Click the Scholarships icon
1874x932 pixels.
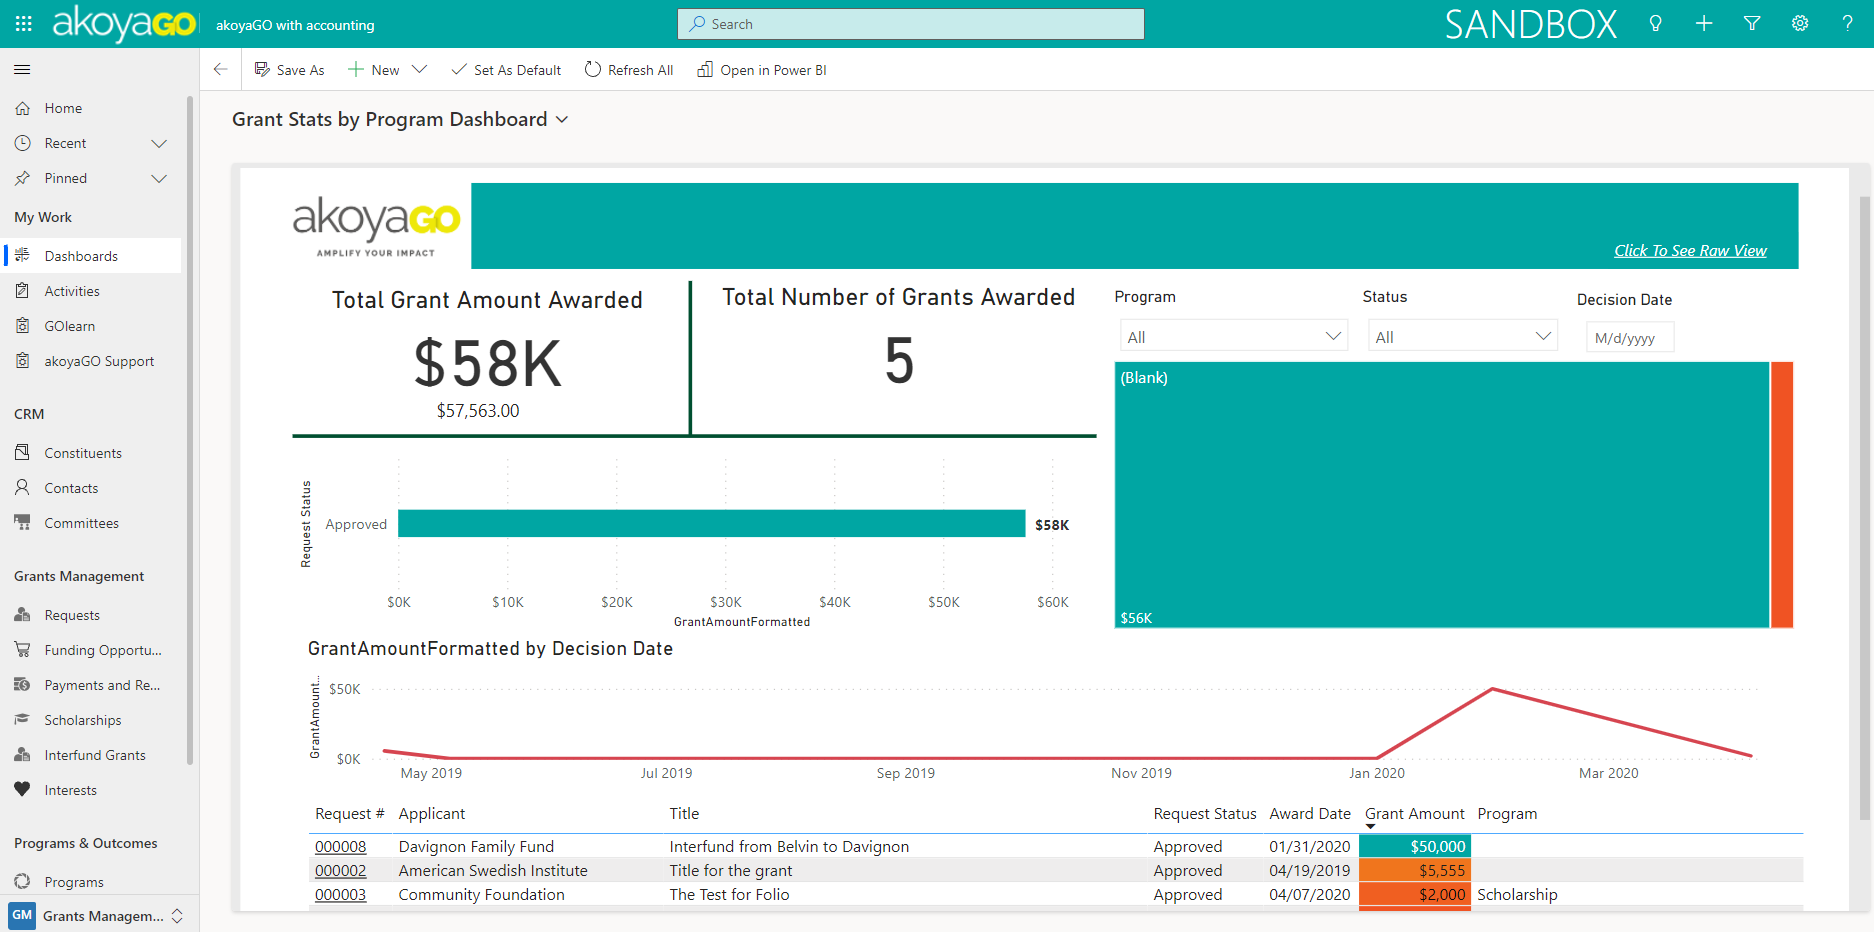point(22,720)
